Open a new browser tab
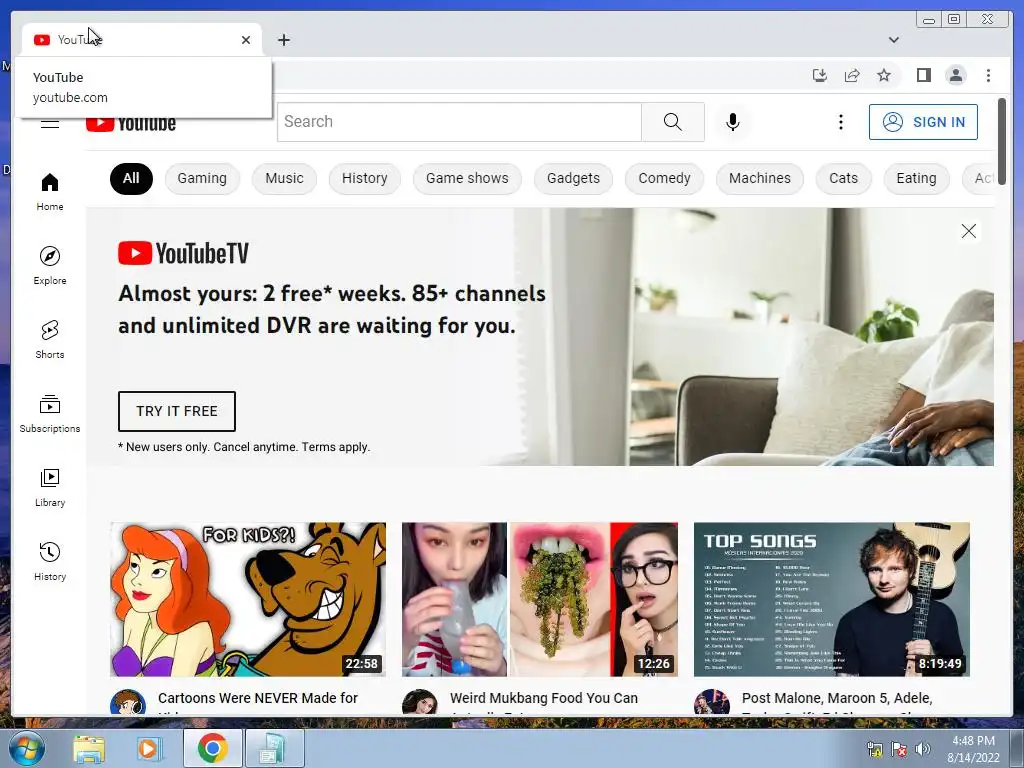The height and width of the screenshot is (768, 1024). pos(283,40)
